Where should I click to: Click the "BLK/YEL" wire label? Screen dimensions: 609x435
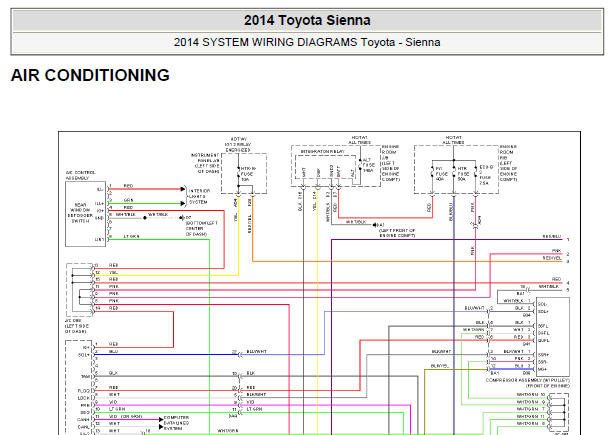coord(440,366)
